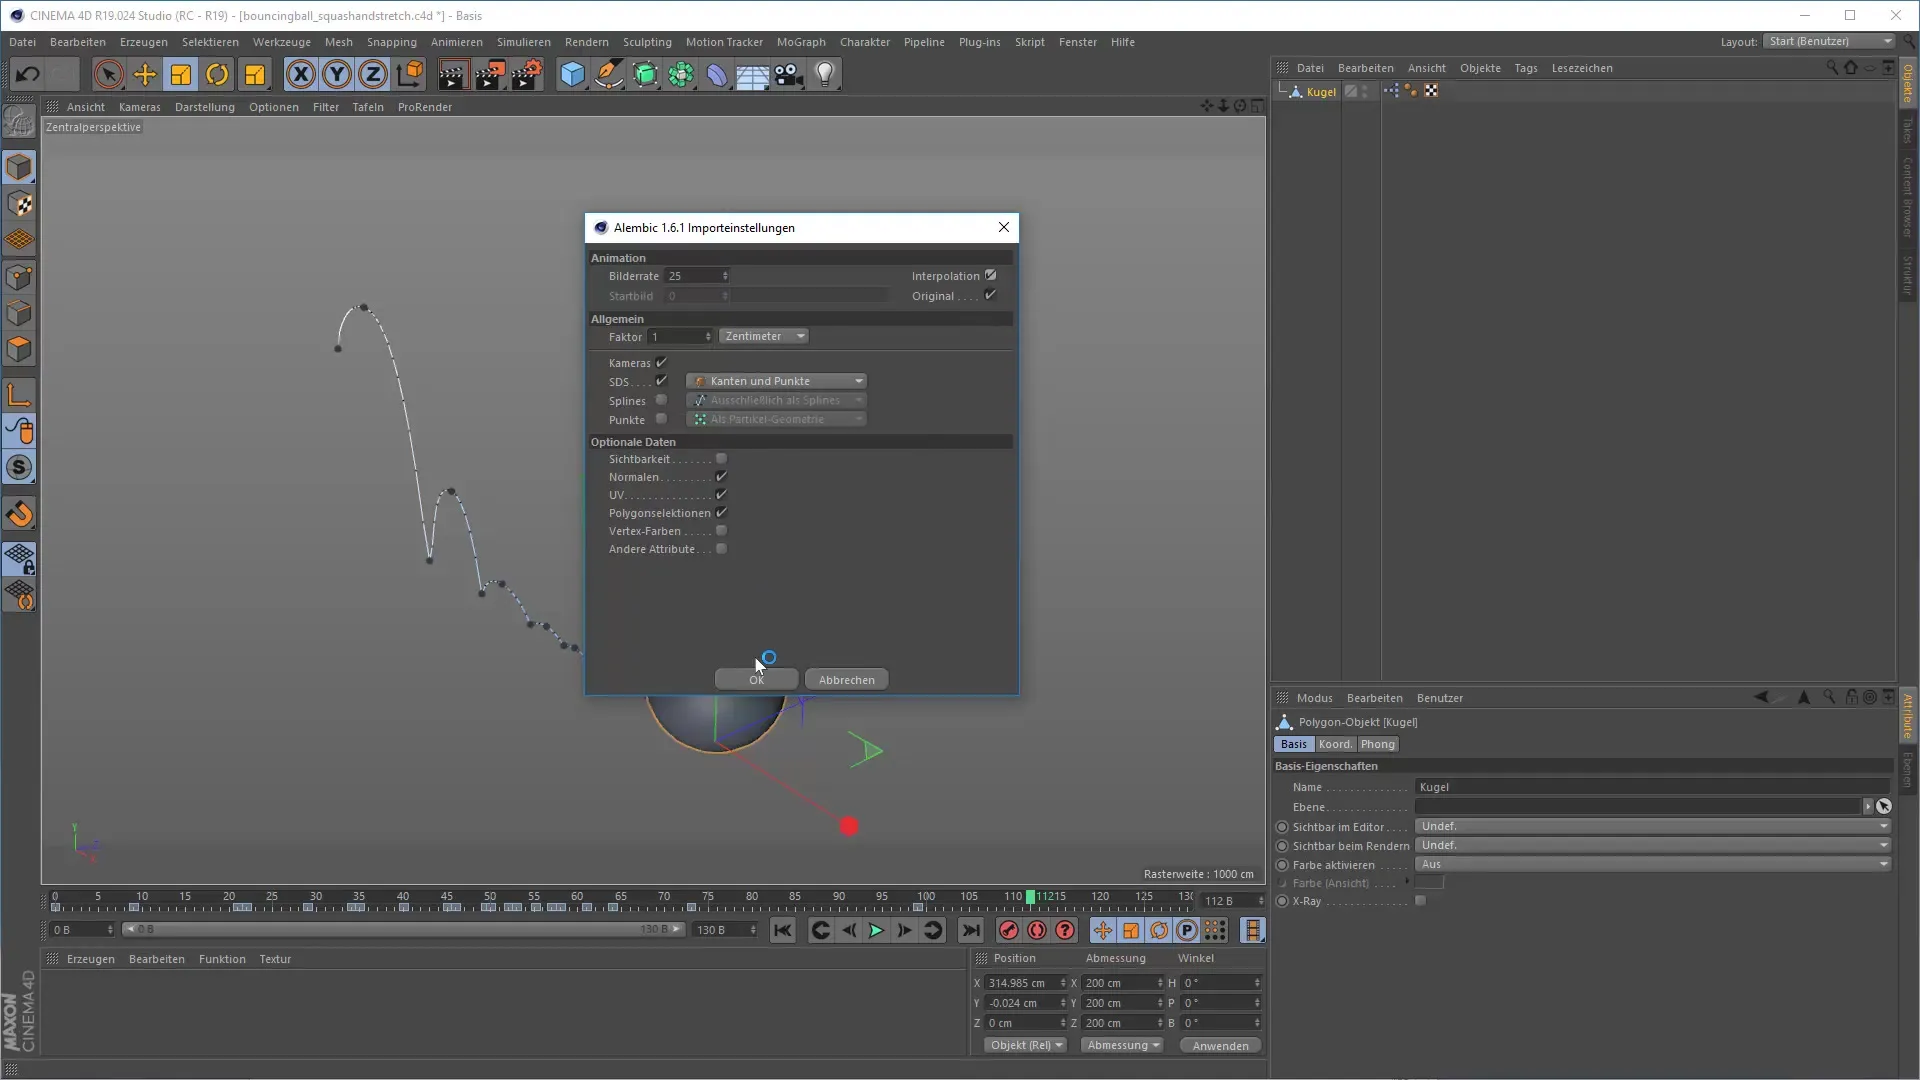Toggle autokeying button
Image resolution: width=1920 pixels, height=1080 pixels.
[x=1037, y=931]
